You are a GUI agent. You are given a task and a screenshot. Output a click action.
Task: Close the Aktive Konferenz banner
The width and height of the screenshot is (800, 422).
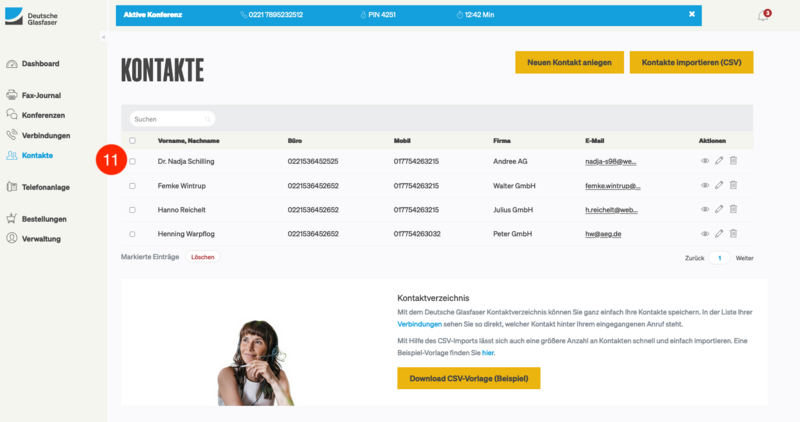[691, 14]
